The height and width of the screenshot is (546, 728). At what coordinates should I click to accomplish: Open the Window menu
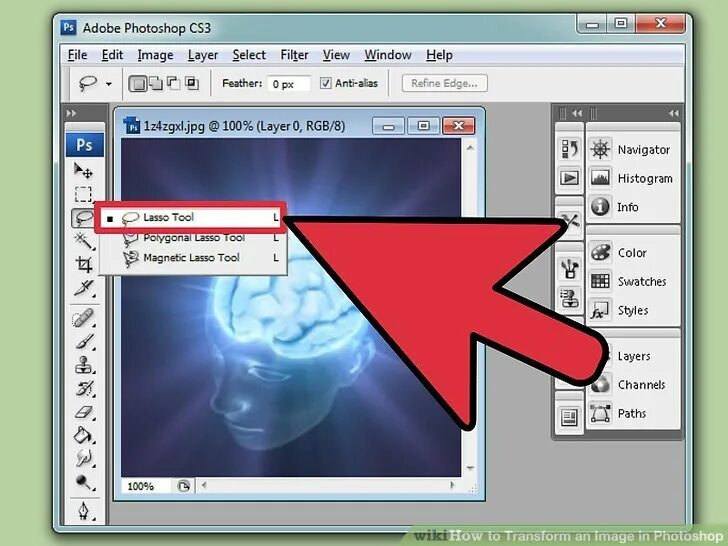click(x=388, y=55)
